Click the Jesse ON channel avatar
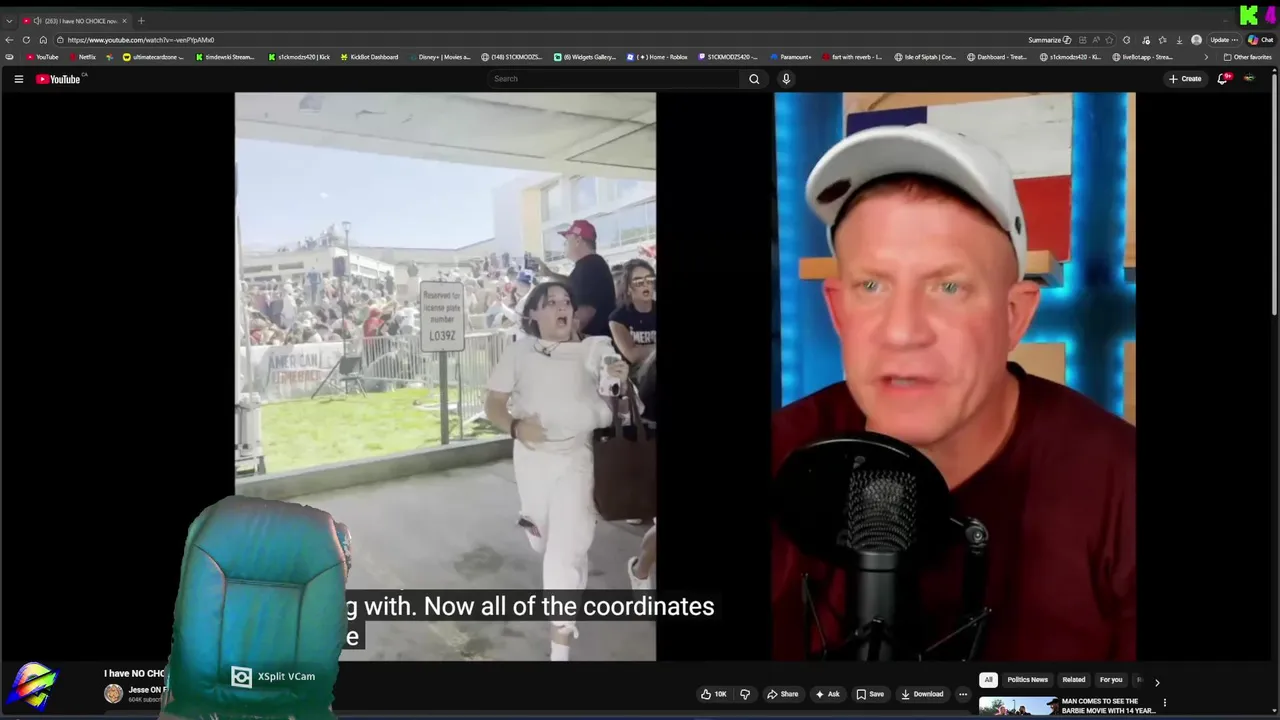 tap(113, 694)
